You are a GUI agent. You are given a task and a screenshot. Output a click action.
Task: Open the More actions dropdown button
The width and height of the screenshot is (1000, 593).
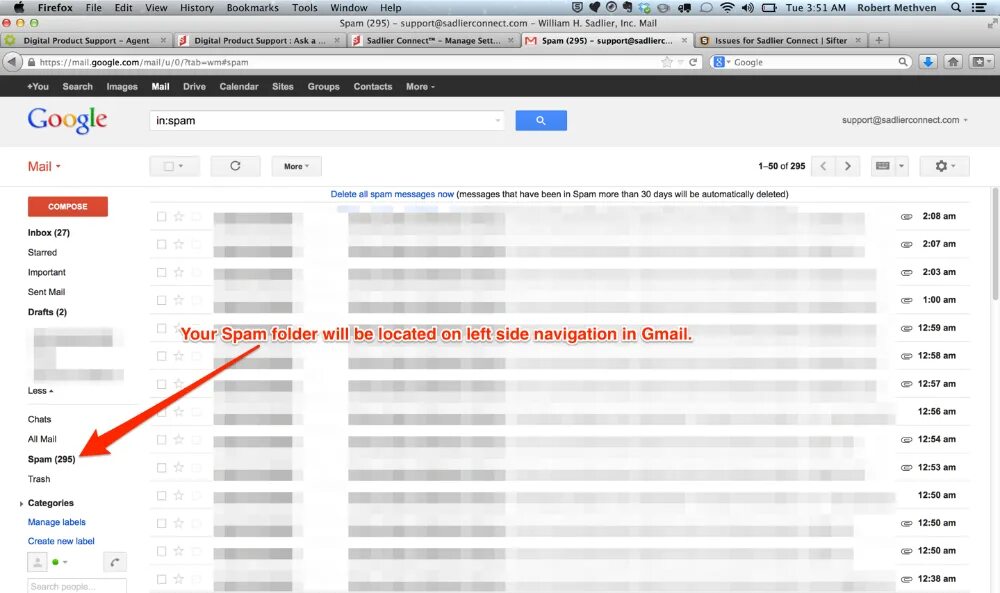[x=297, y=166]
